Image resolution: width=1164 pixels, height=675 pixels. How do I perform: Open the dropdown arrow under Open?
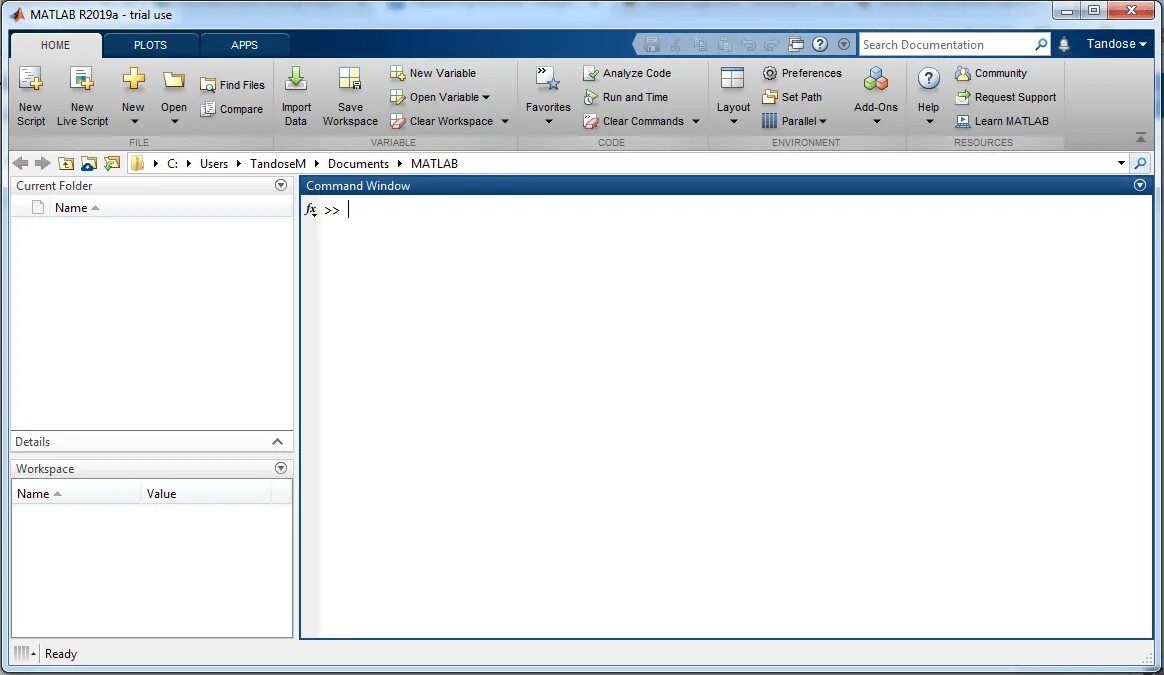point(174,122)
